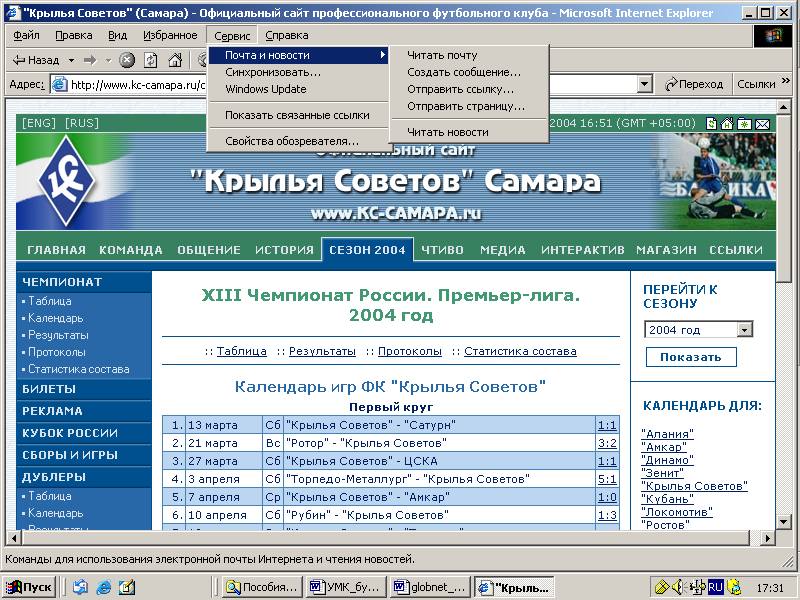Open Back button history dropdown arrow
The image size is (800, 600).
pos(71,60)
